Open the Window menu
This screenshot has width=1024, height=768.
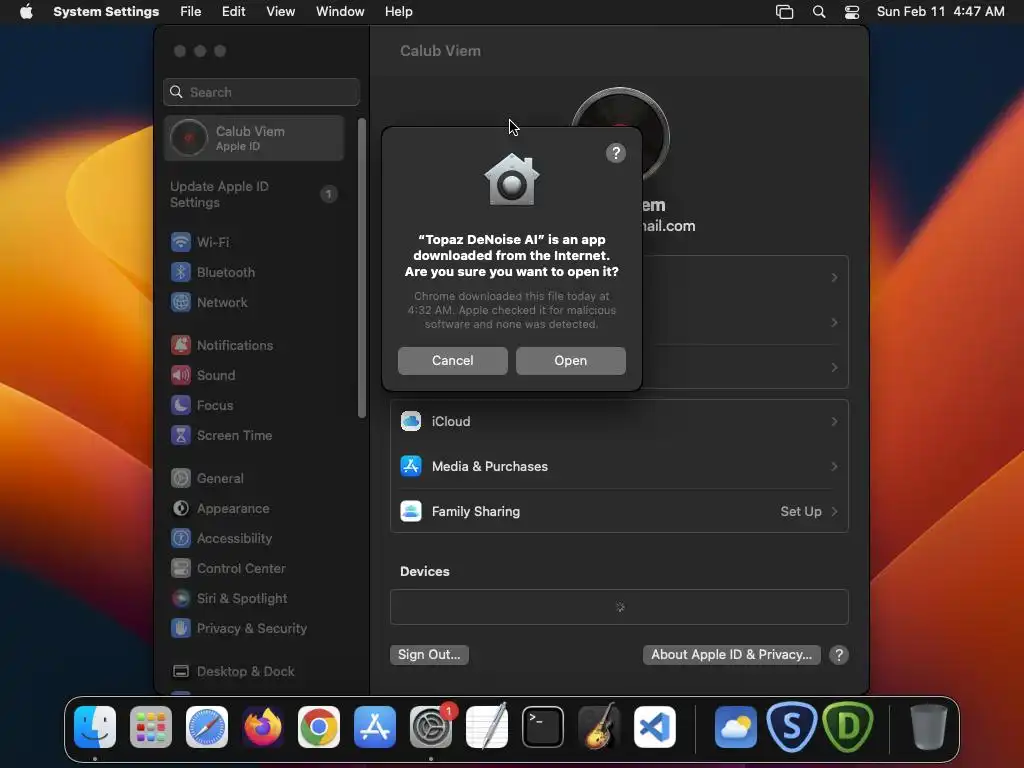point(340,12)
